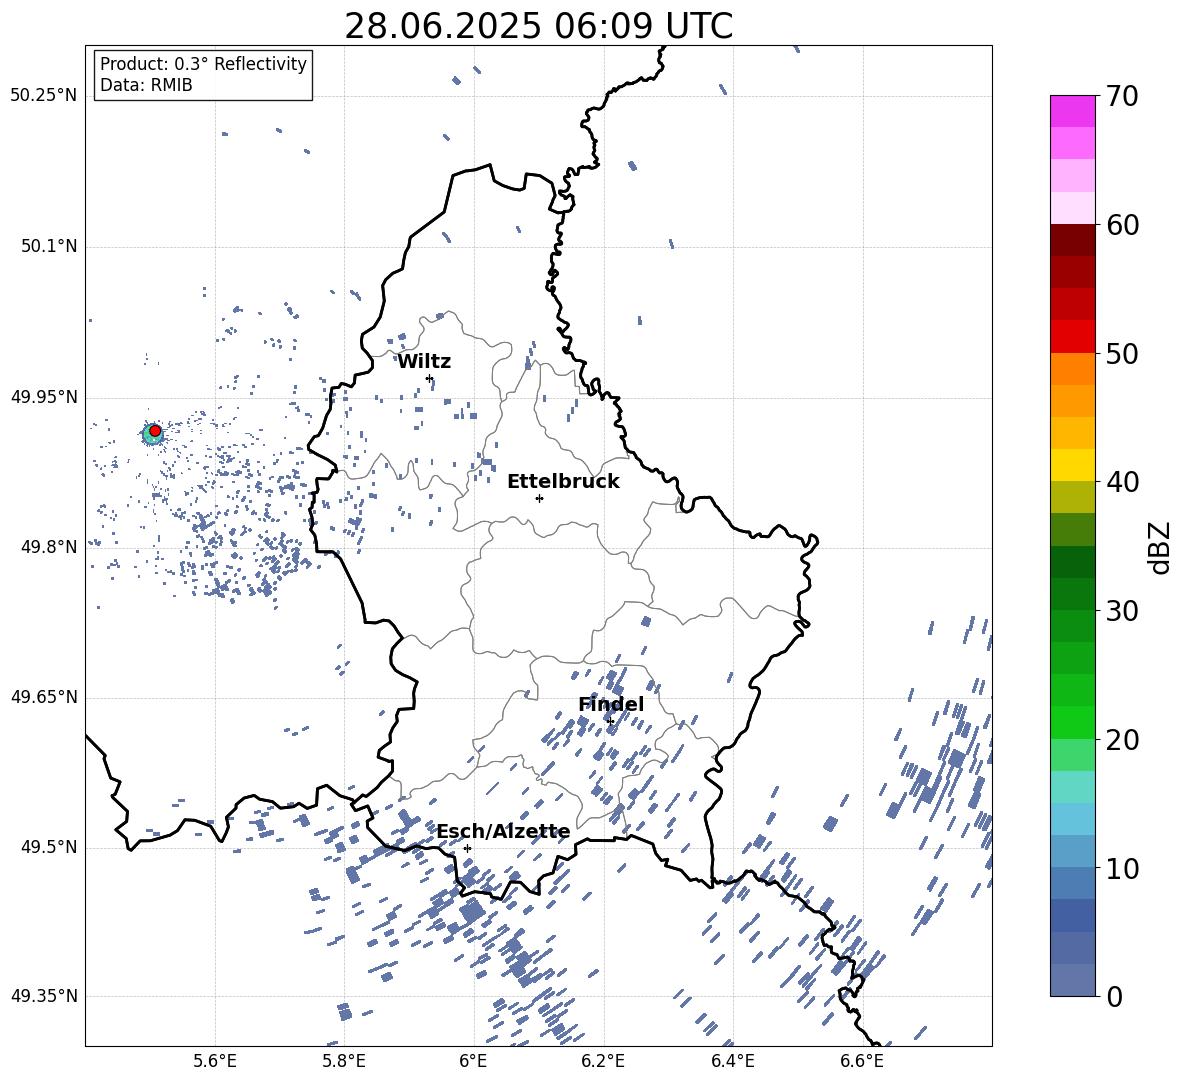Click the 49.65°N latitude tick label
This screenshot has height=1081, width=1184.
click(44, 697)
